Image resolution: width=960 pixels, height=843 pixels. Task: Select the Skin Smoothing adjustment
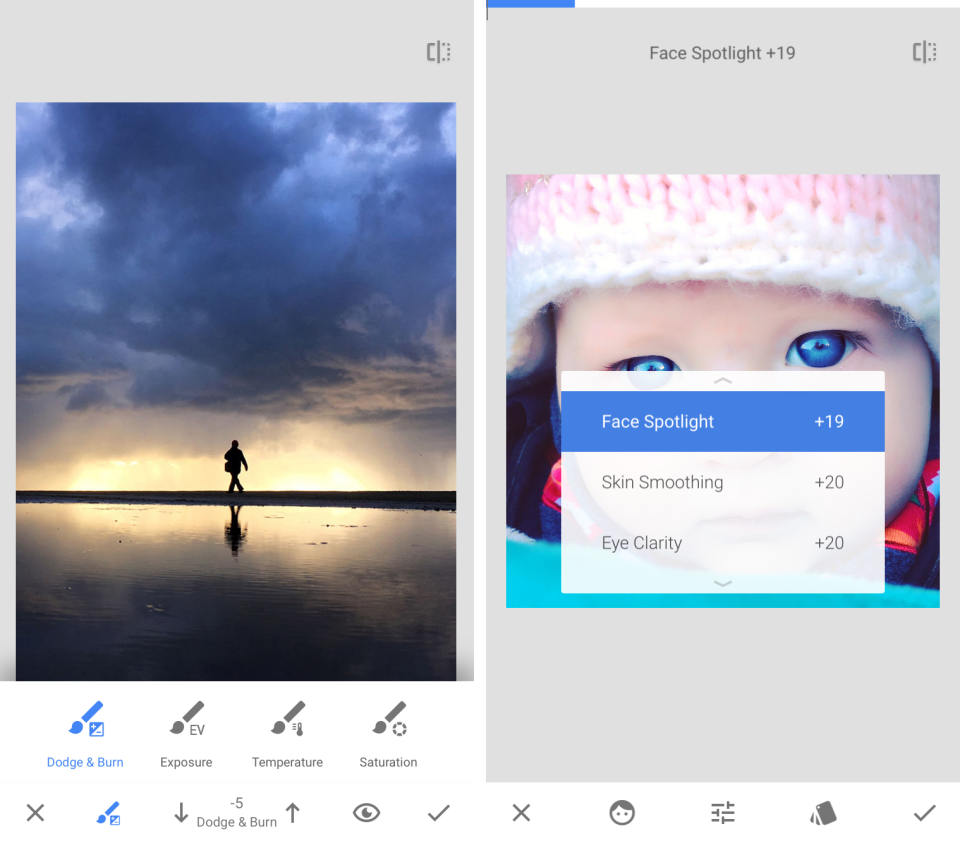point(723,482)
